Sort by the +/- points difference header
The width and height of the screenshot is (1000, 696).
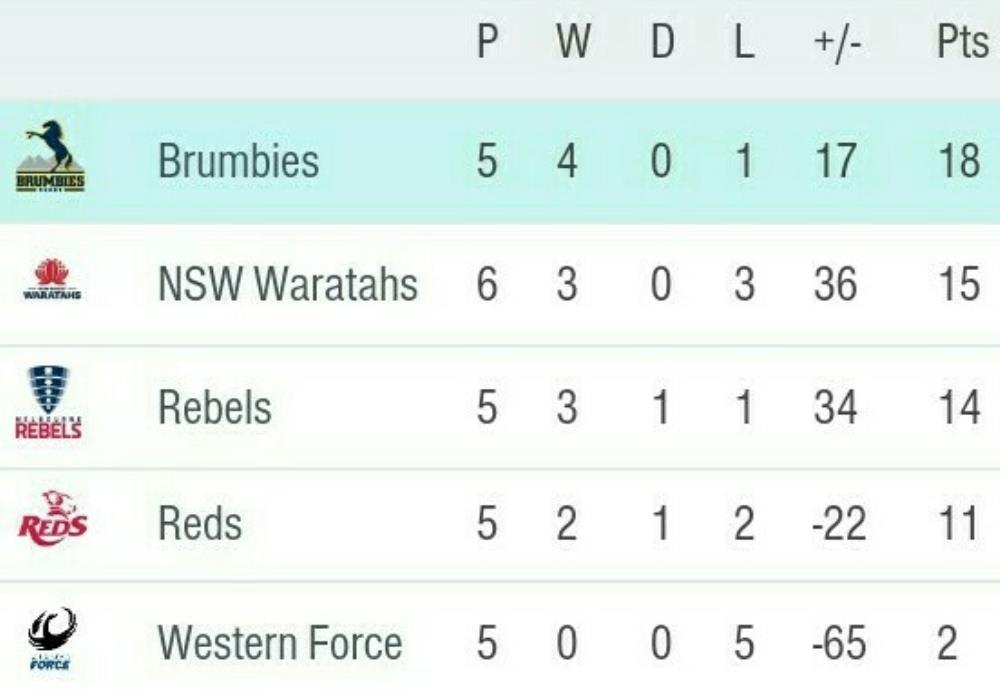[x=838, y=43]
